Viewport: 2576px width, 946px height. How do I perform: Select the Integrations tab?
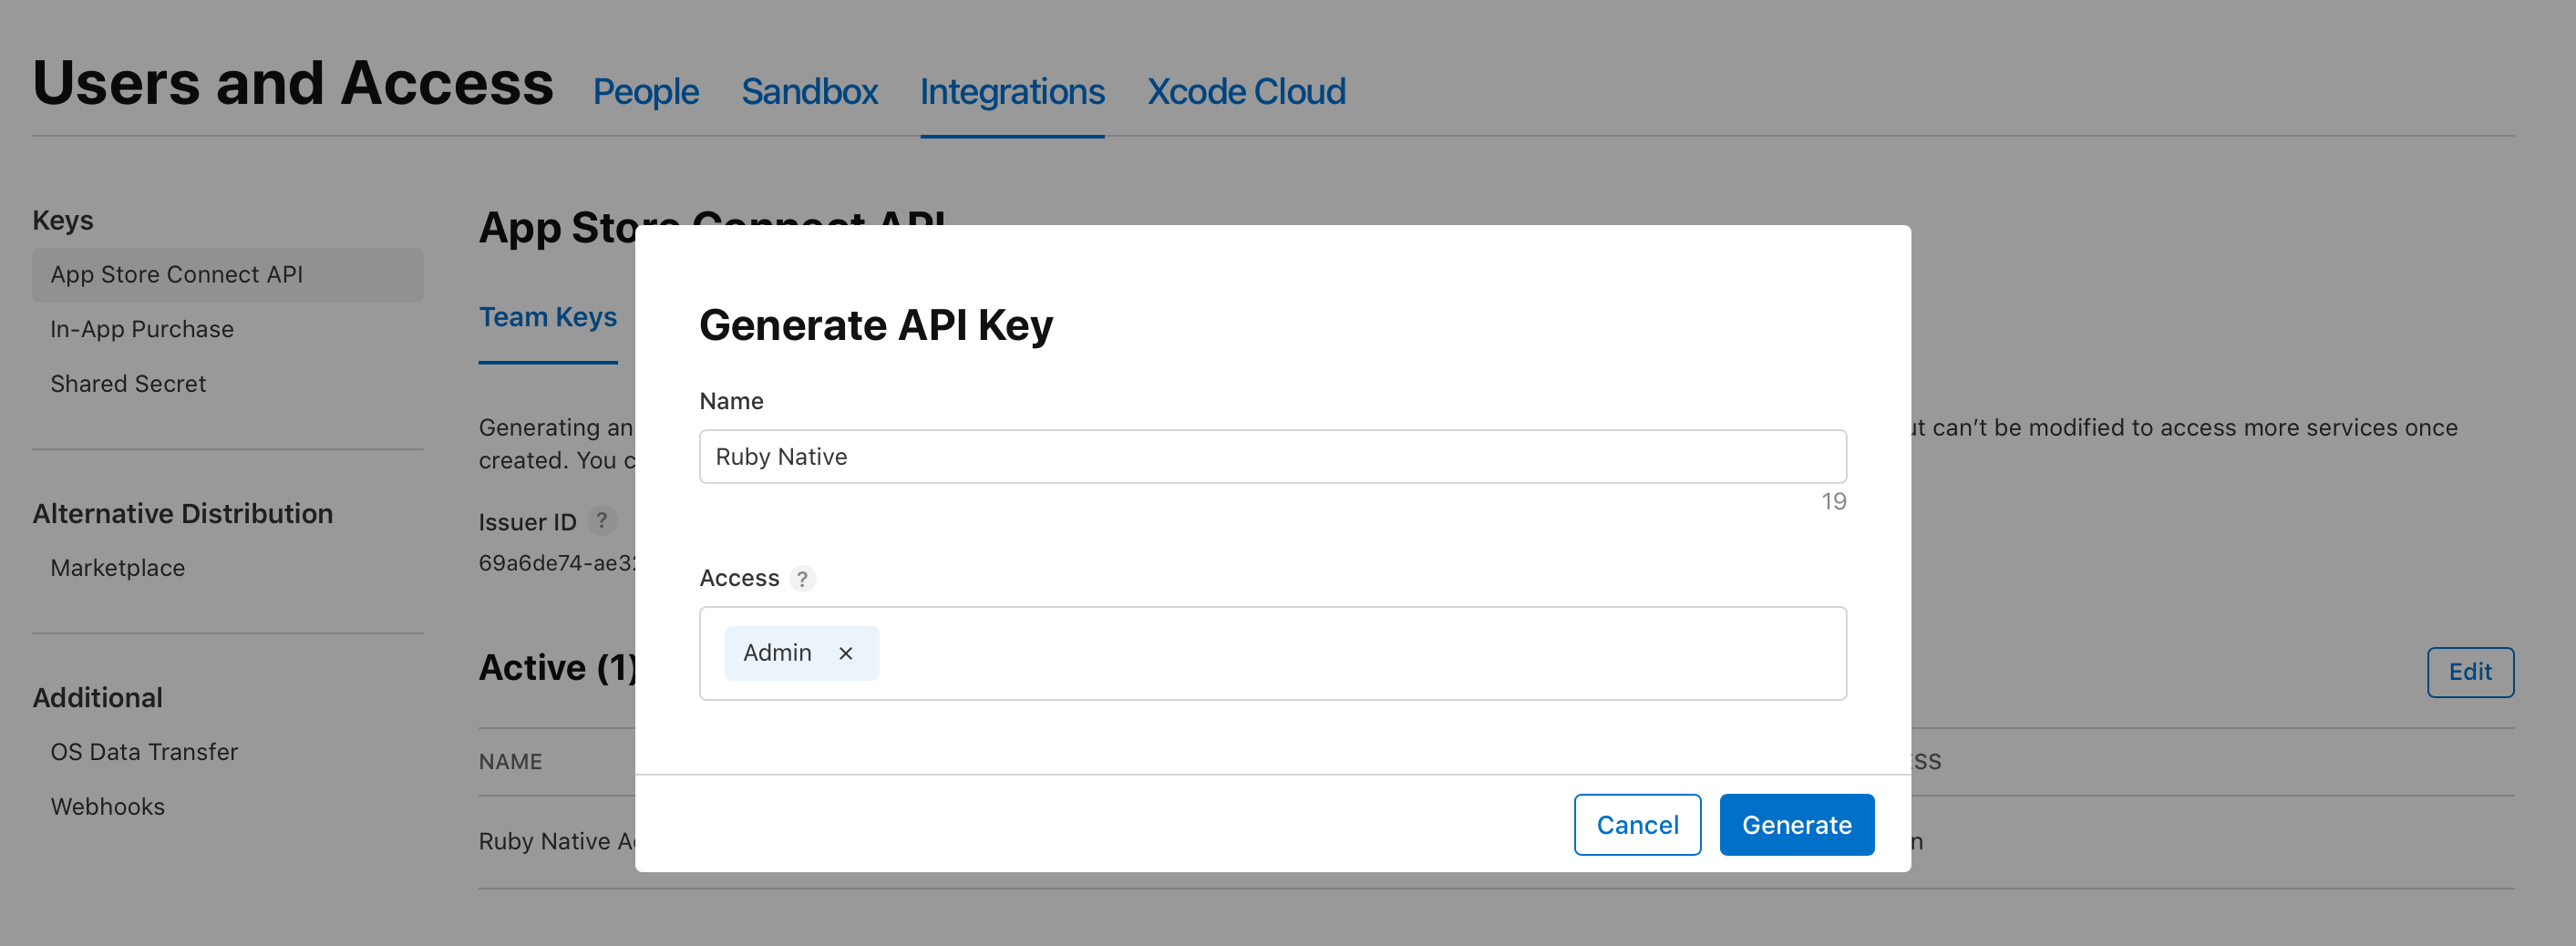point(1012,91)
